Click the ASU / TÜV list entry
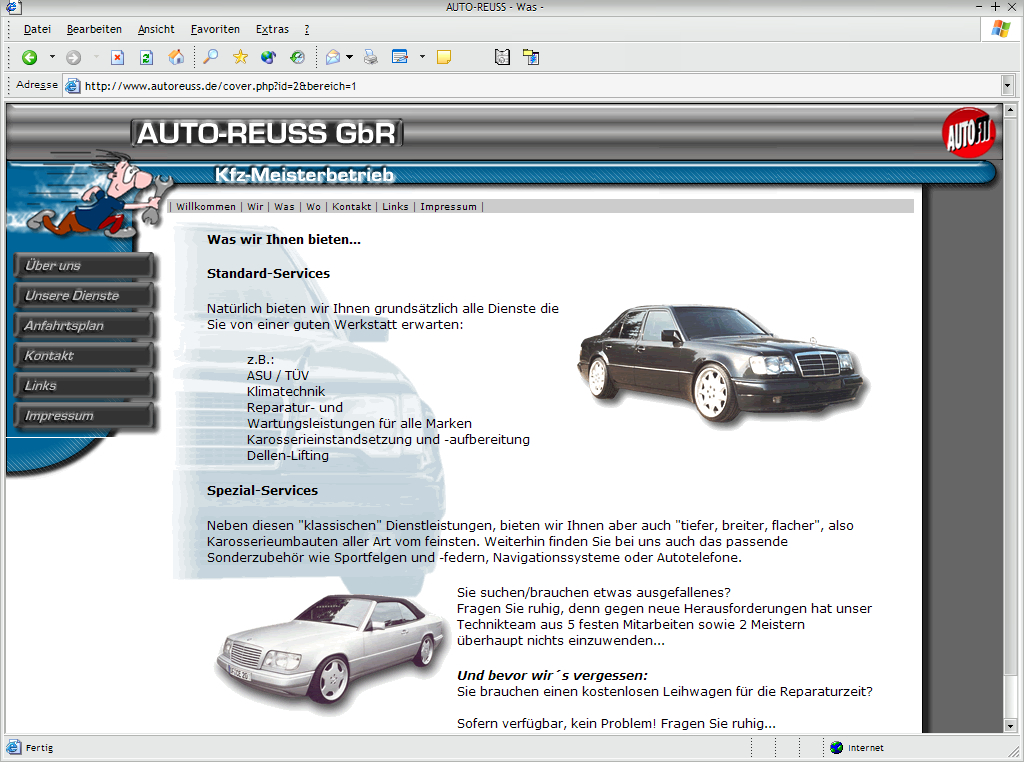The image size is (1024, 768). pyautogui.click(x=278, y=376)
